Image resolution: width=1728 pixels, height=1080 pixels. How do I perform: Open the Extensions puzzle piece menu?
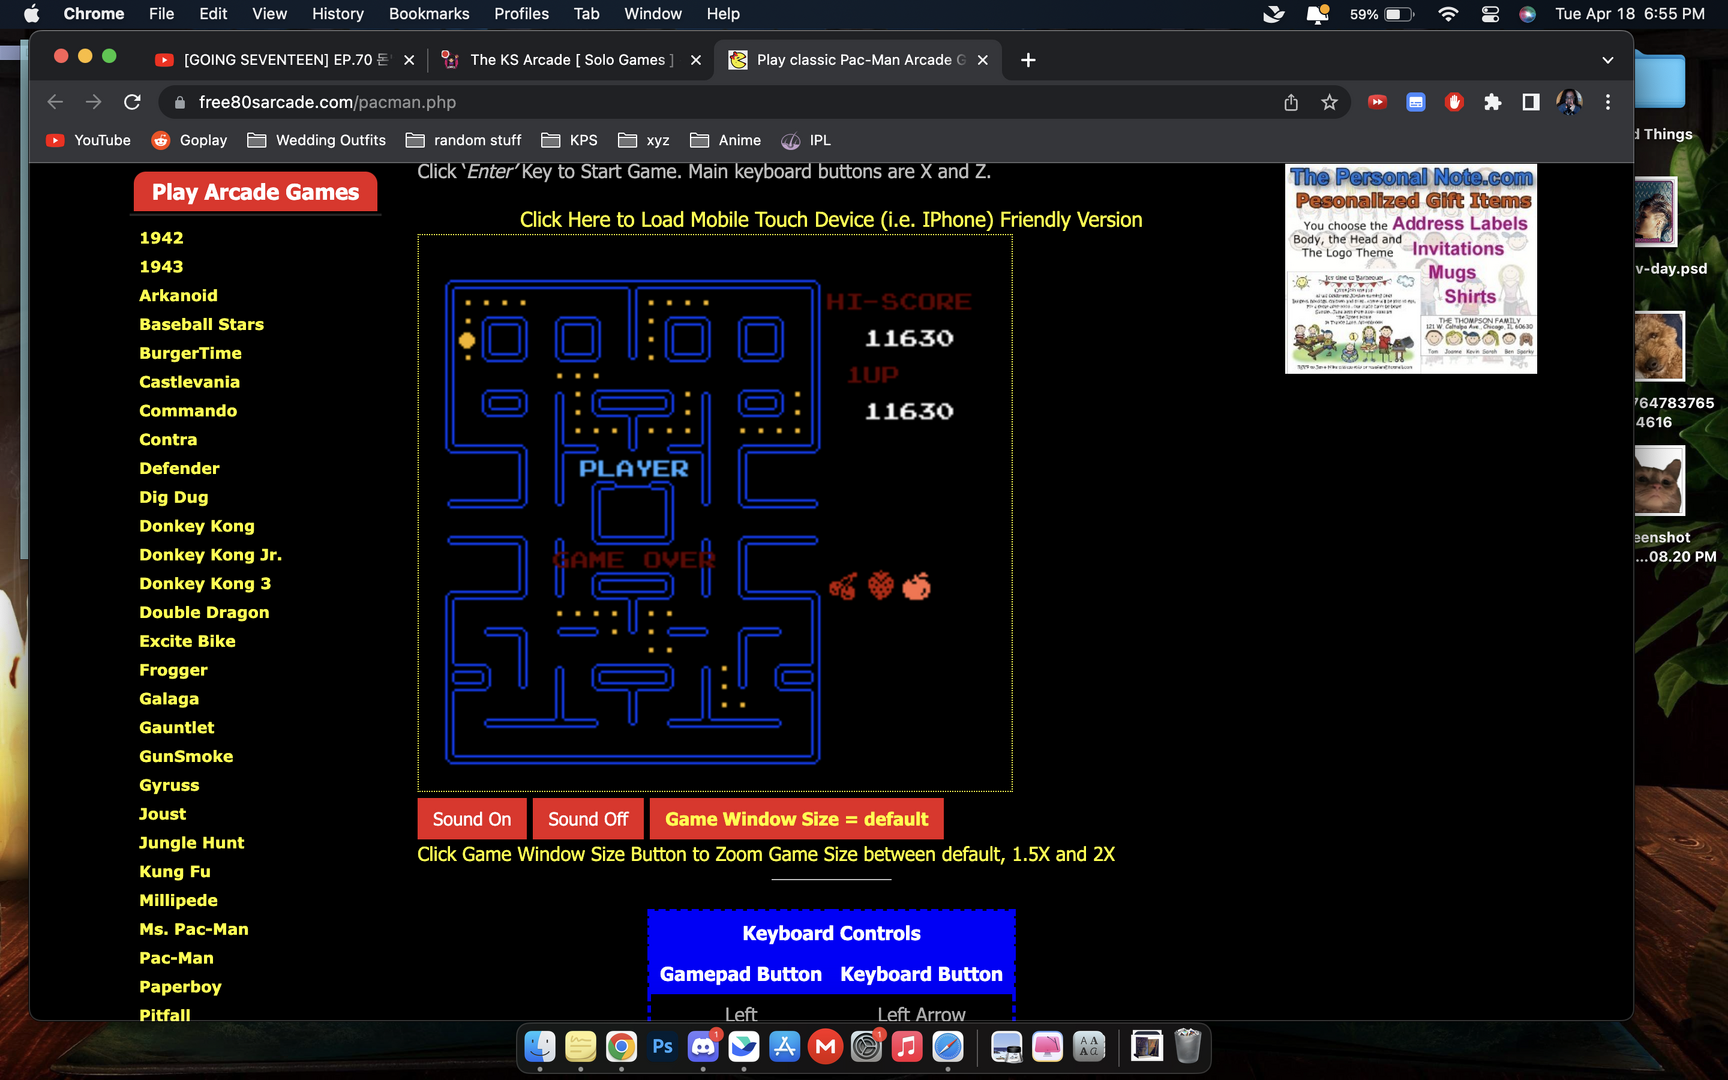tap(1493, 102)
